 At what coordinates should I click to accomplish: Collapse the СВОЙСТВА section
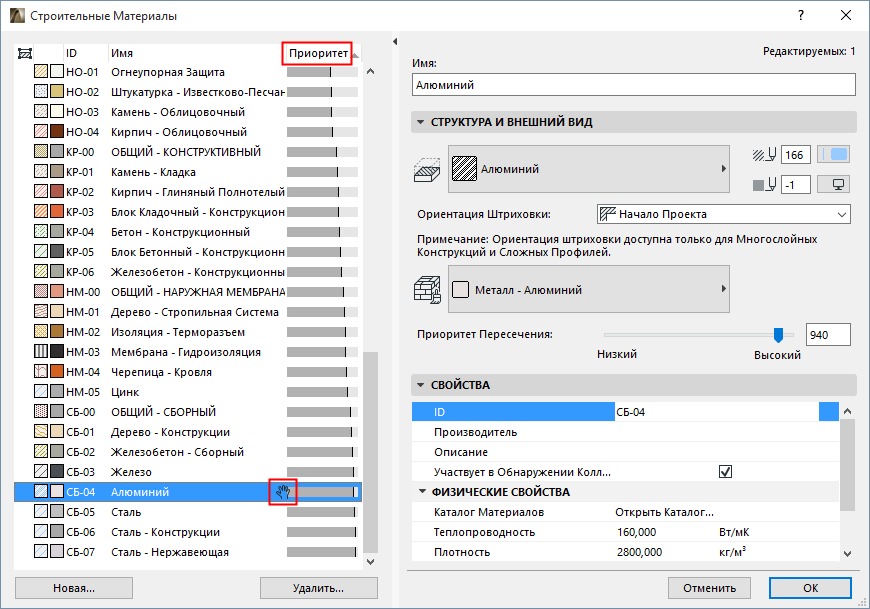pyautogui.click(x=420, y=384)
